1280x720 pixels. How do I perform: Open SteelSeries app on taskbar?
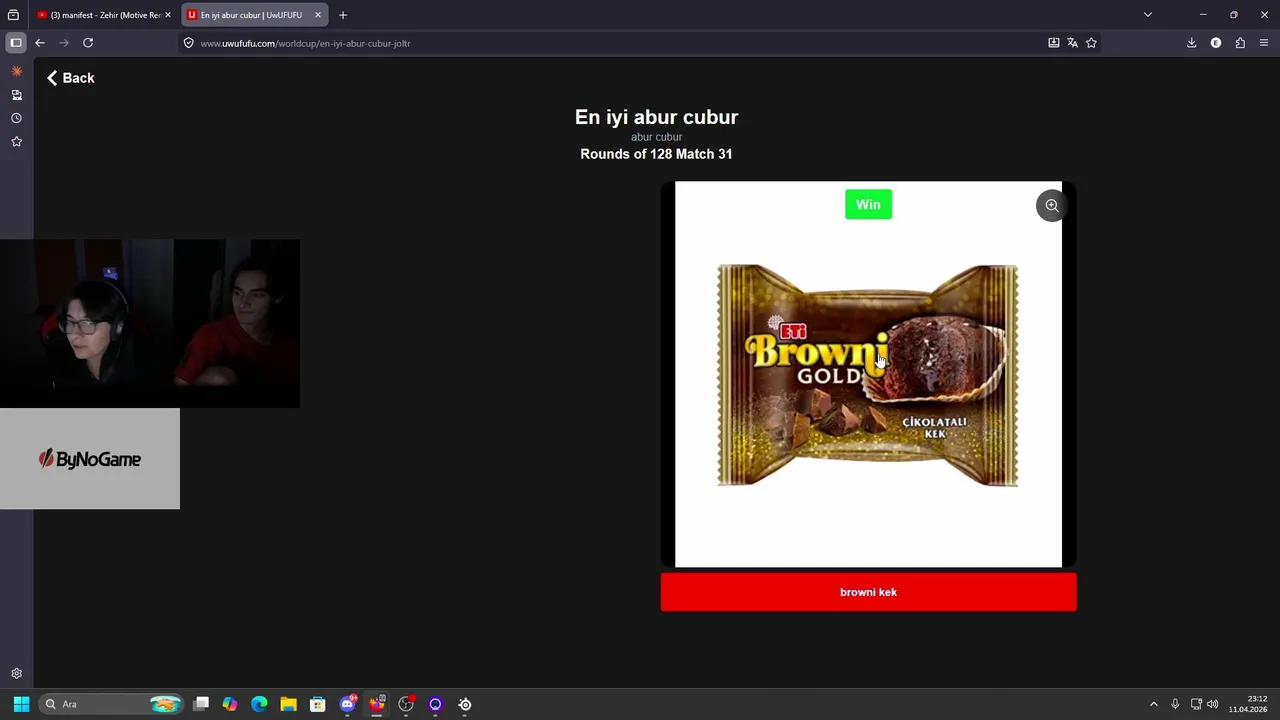click(x=465, y=704)
